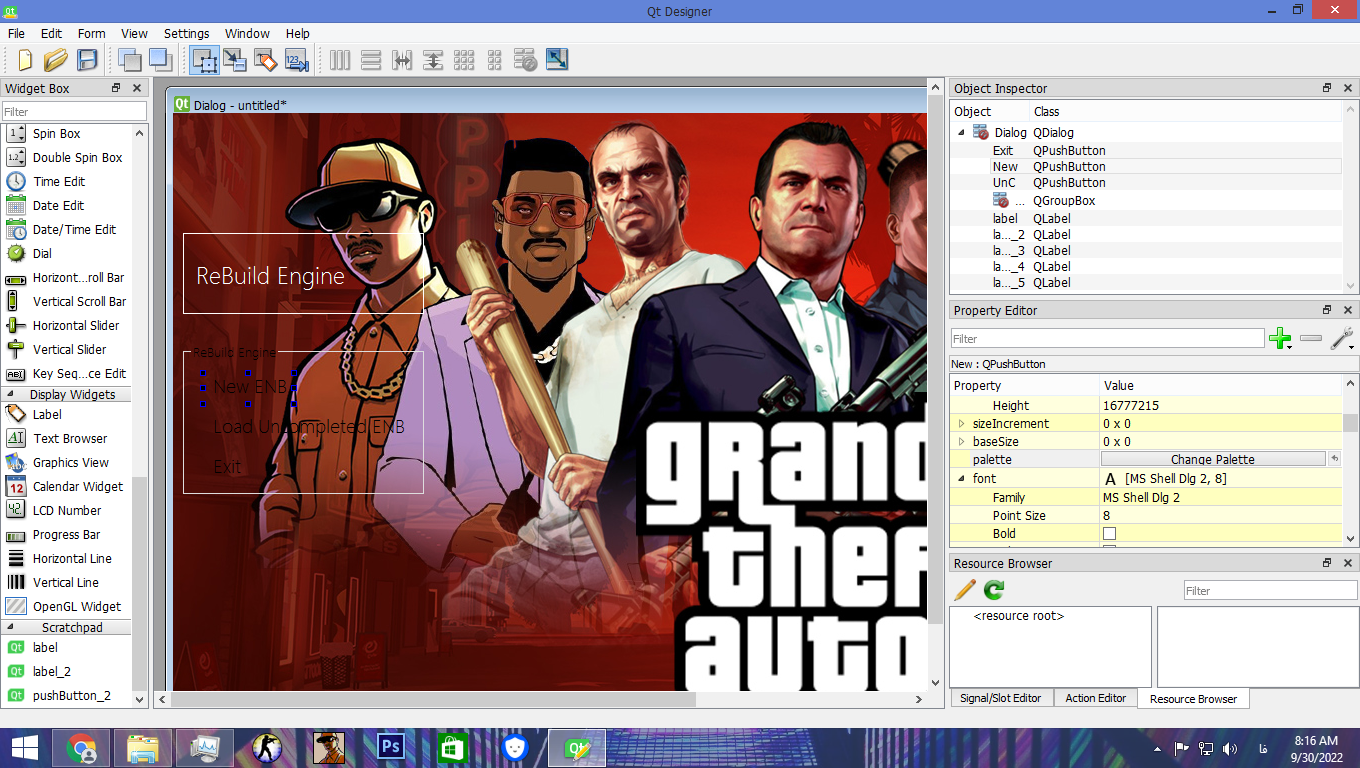Click the Bring to Front toolbar icon
The height and width of the screenshot is (768, 1360).
pos(160,60)
